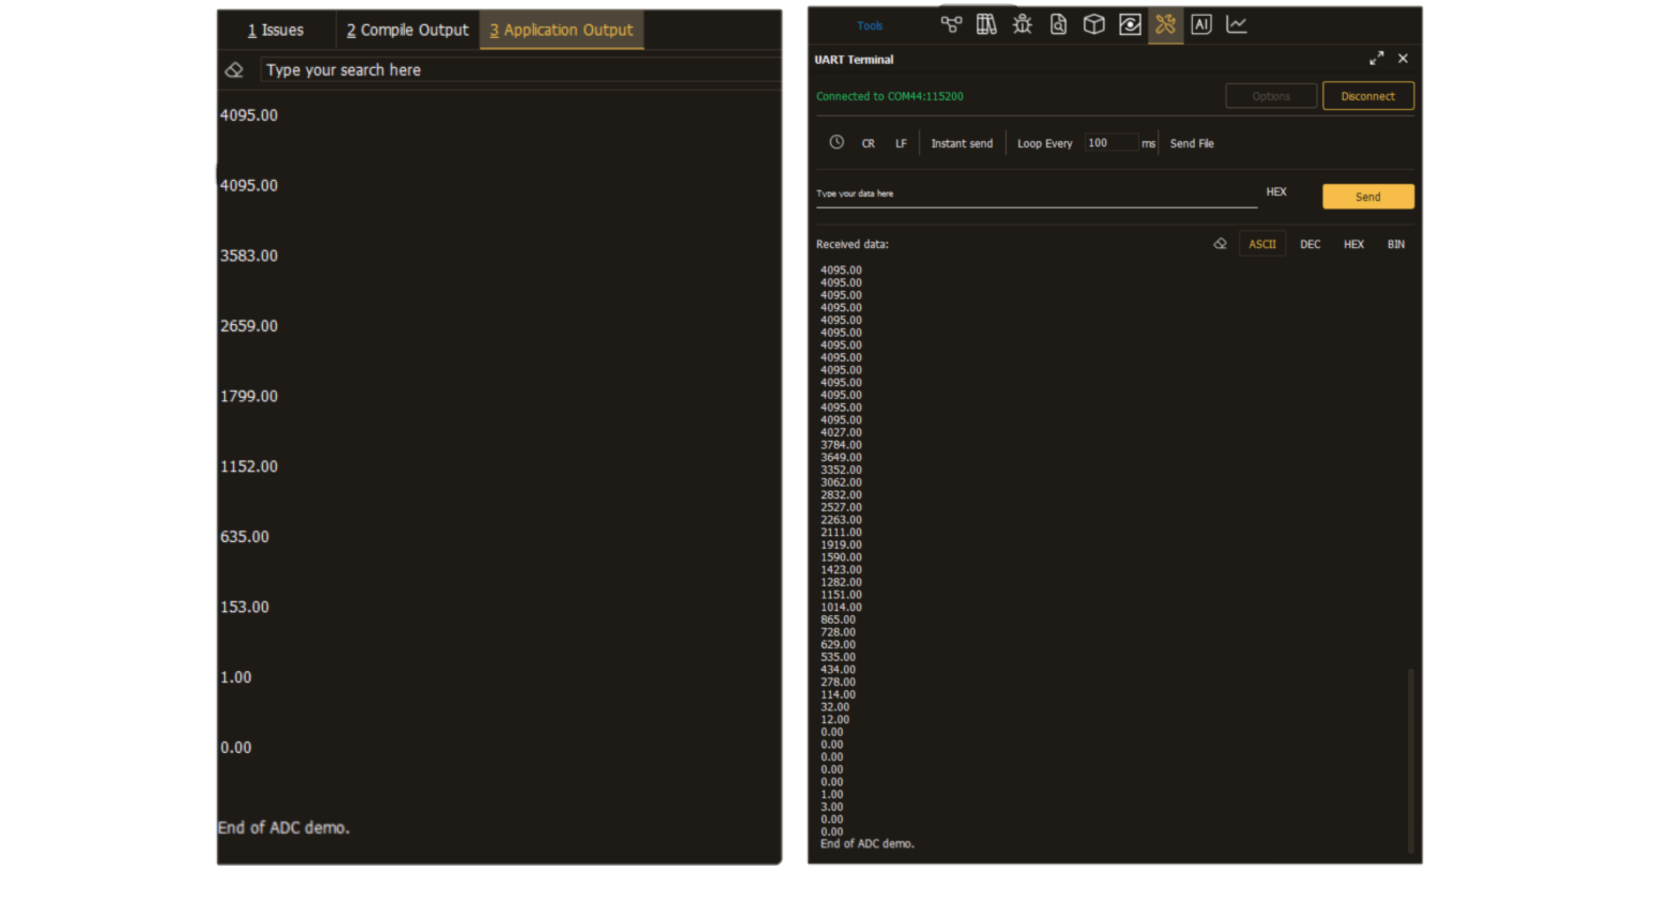Viewport: 1656px width, 912px height.
Task: Show received data as HEX
Action: tap(1353, 244)
